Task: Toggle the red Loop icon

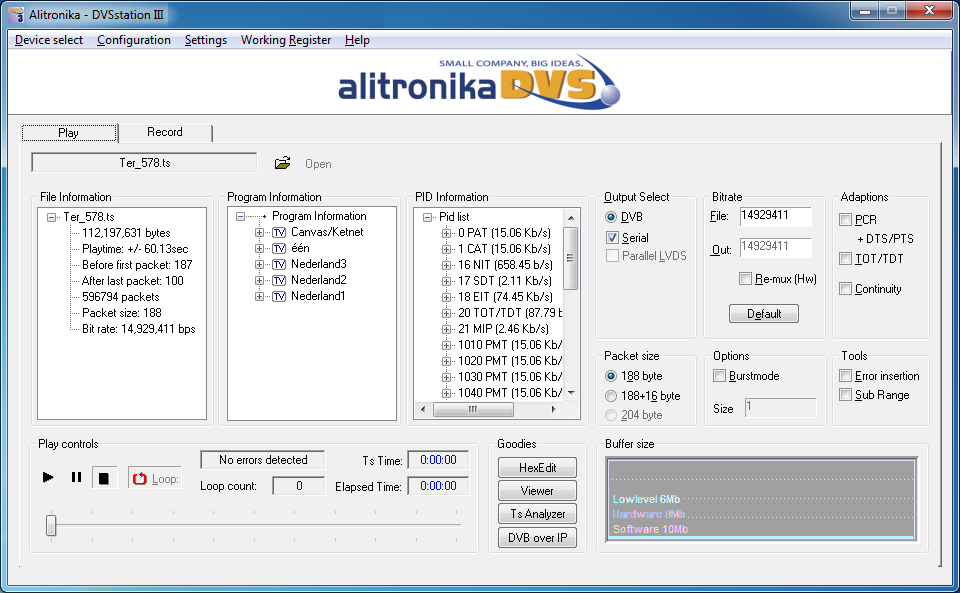Action: 139,479
